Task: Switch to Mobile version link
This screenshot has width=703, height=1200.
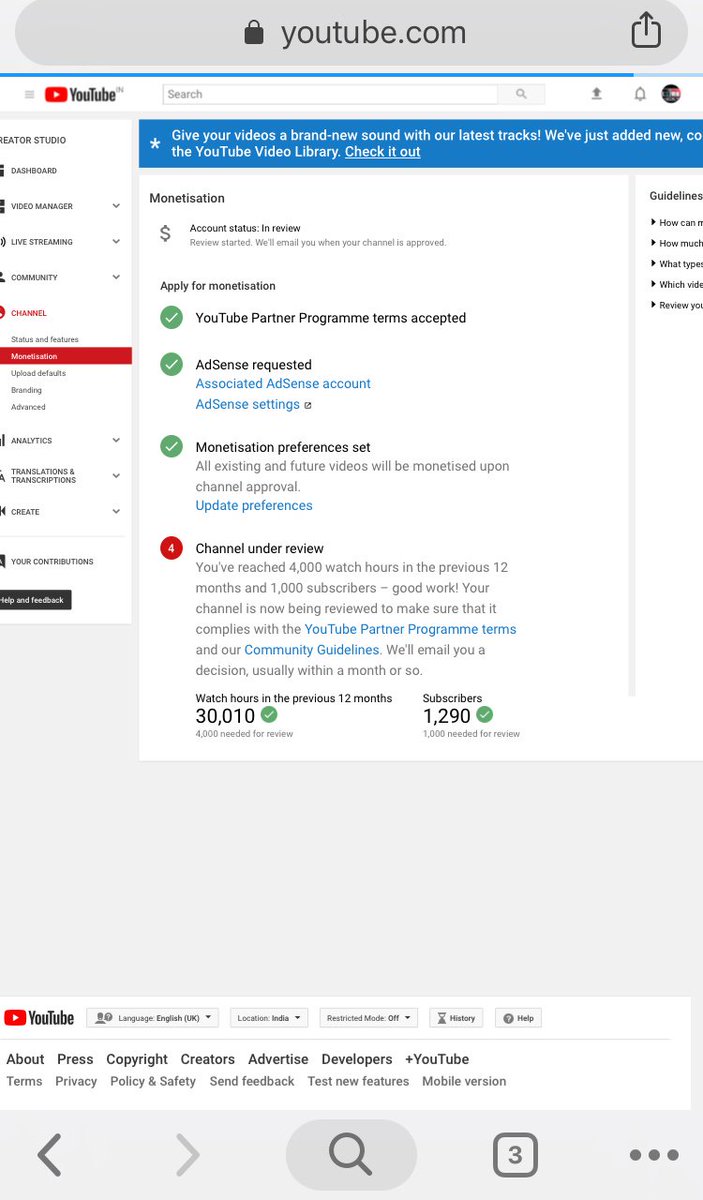Action: coord(464,1081)
